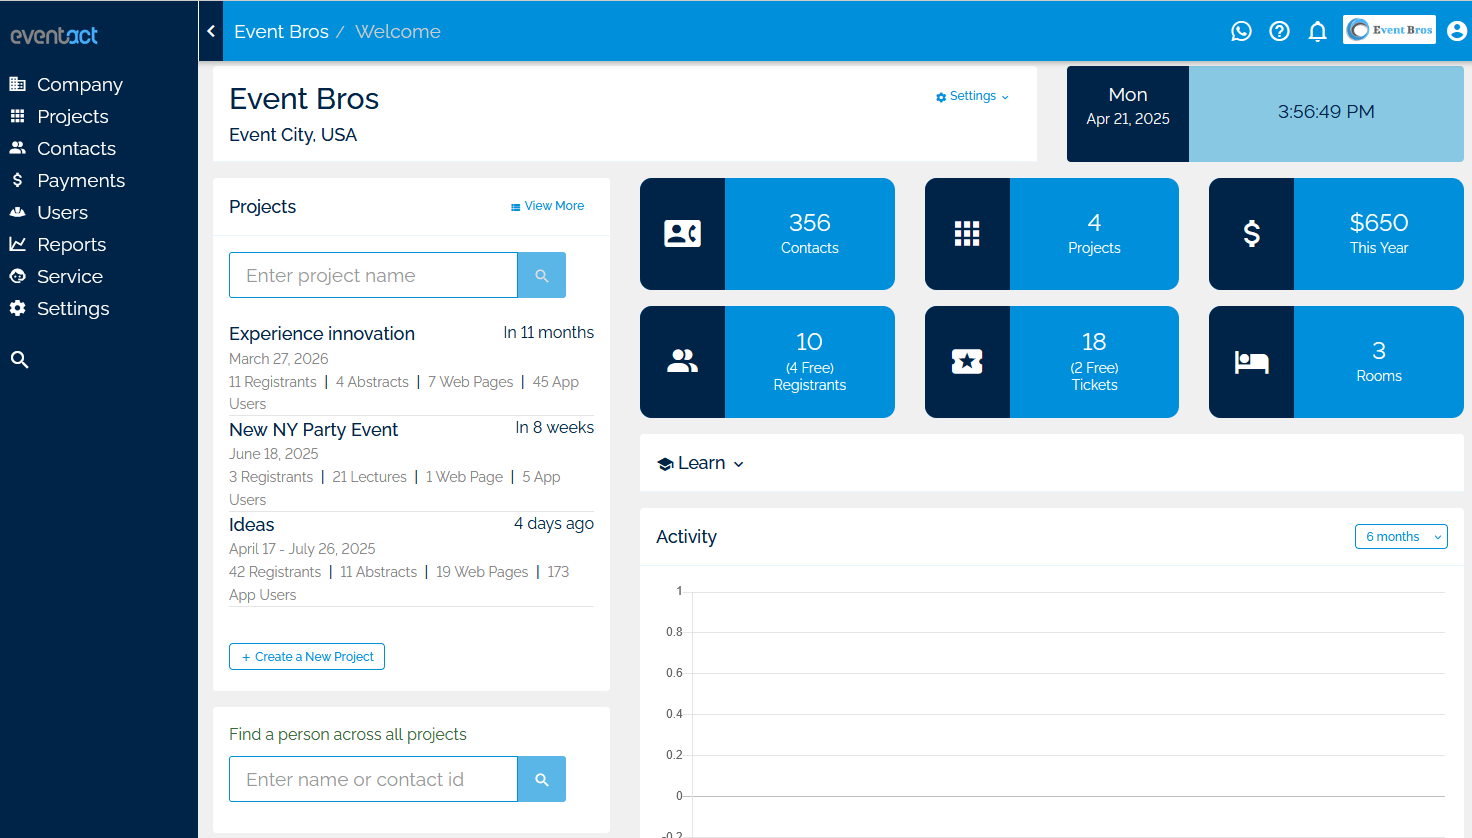Open Users in sidebar
Image resolution: width=1472 pixels, height=838 pixels.
(x=62, y=213)
